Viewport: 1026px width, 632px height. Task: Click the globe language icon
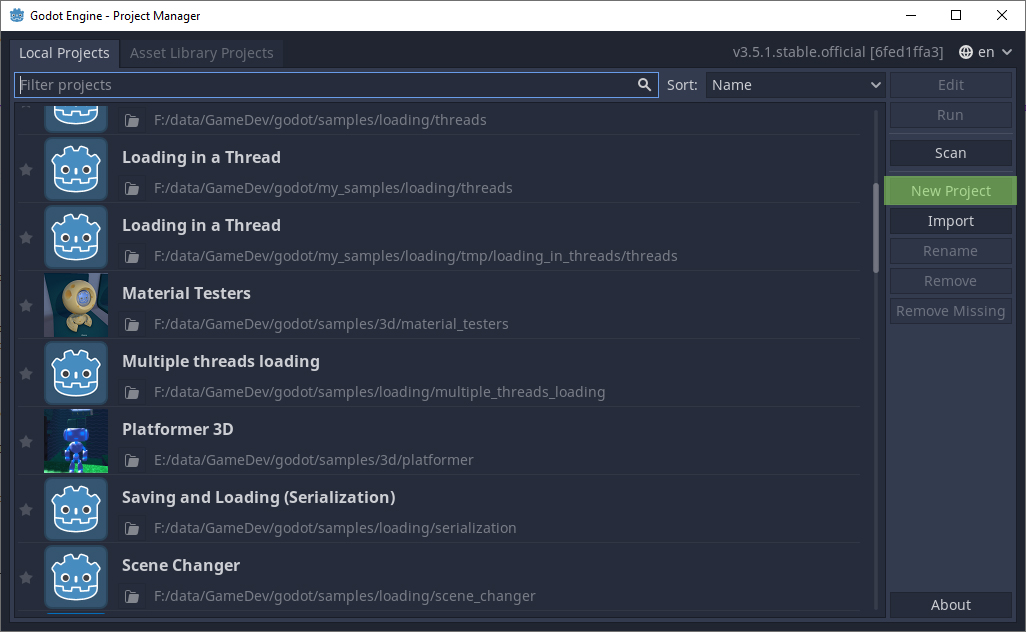coord(966,52)
